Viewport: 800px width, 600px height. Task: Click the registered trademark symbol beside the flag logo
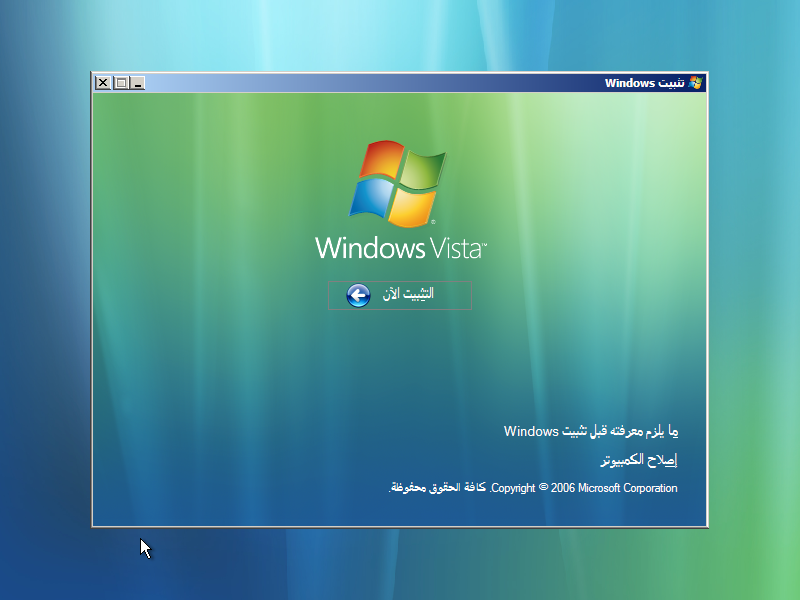pos(433,222)
